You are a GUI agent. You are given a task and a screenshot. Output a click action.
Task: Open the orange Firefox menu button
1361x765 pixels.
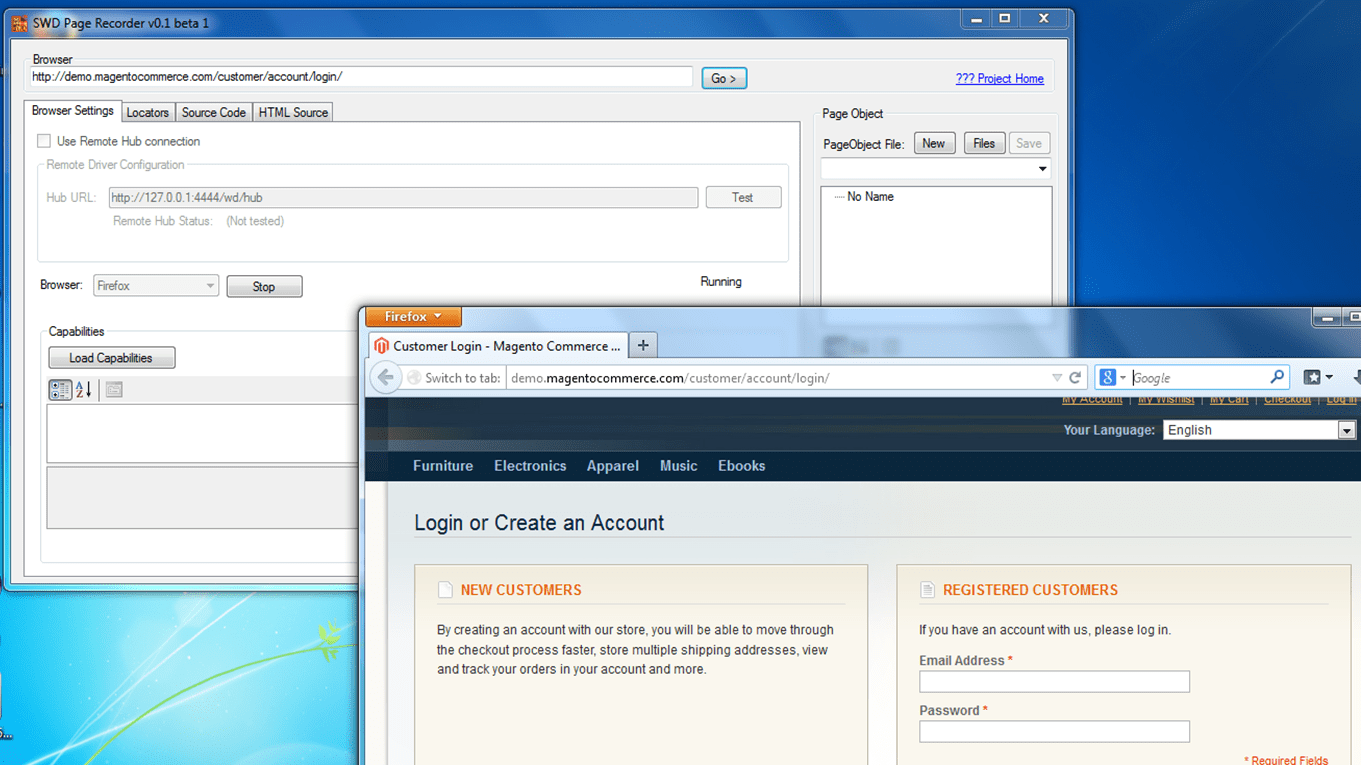tap(413, 316)
